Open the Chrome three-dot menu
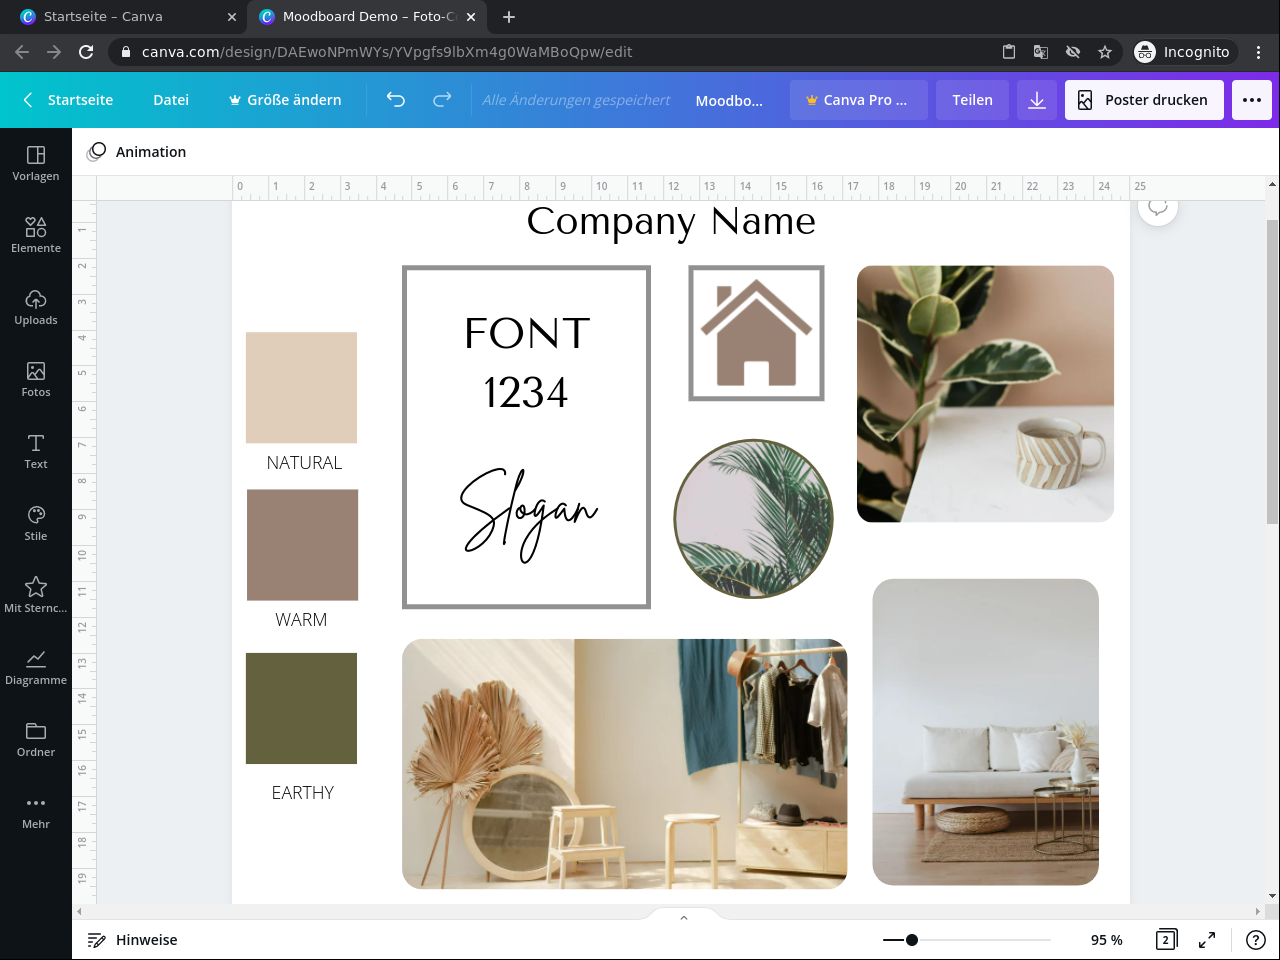This screenshot has width=1280, height=960. click(1259, 52)
